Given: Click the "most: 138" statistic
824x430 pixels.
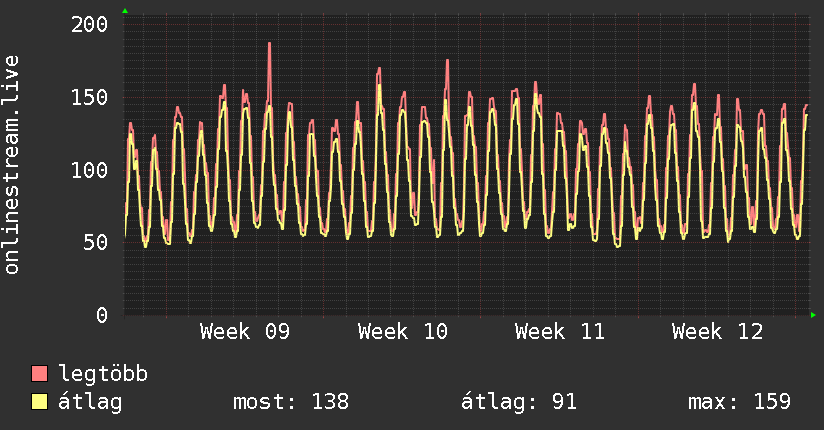Looking at the screenshot, I should (x=291, y=402).
